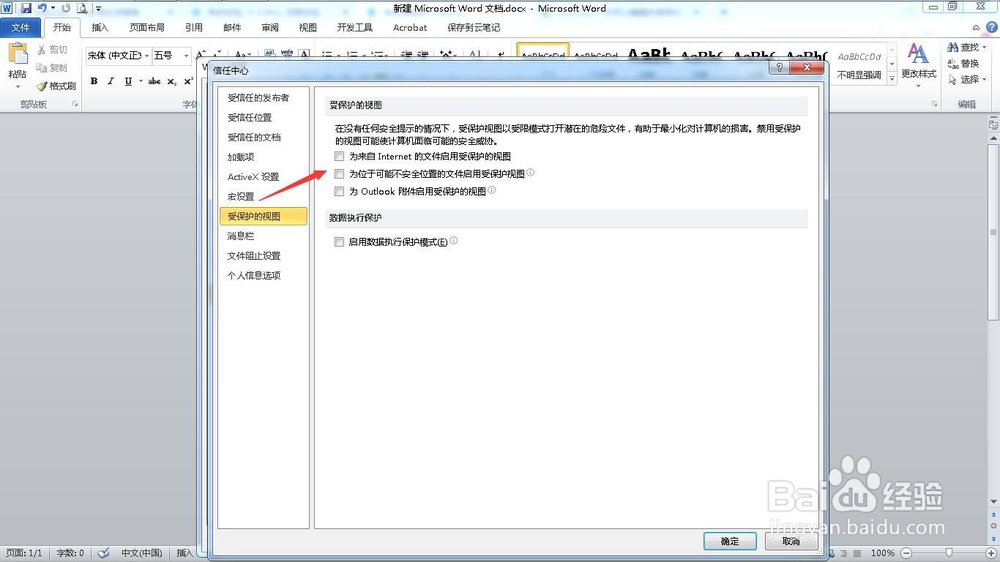Check 为位于可能不安全位置的文件启用受保护视图 checkbox

339,174
